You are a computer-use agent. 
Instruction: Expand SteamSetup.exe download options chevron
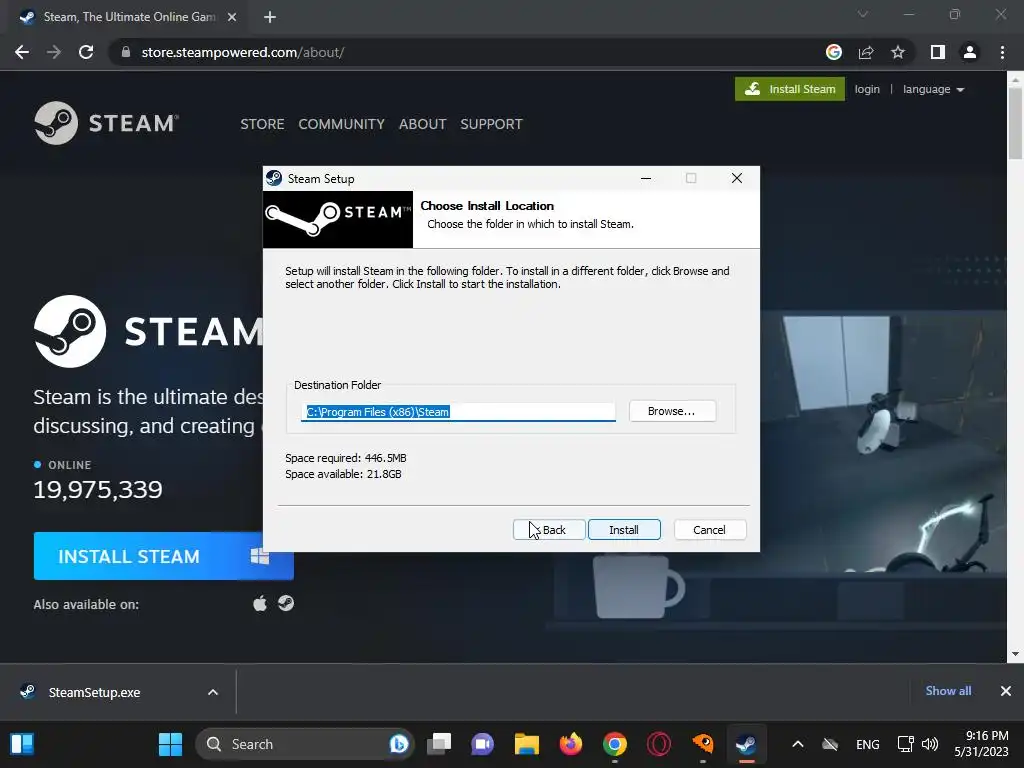click(x=213, y=692)
